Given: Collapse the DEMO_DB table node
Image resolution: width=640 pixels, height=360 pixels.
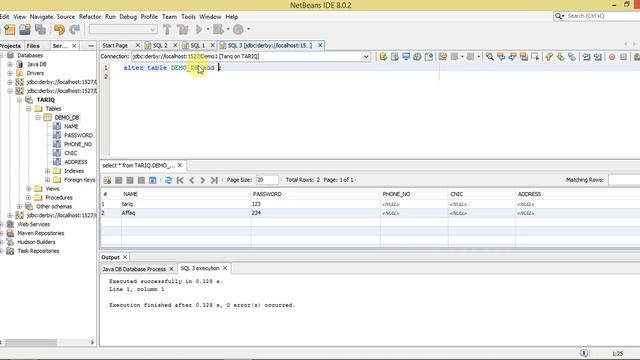Looking at the screenshot, I should click(38, 118).
